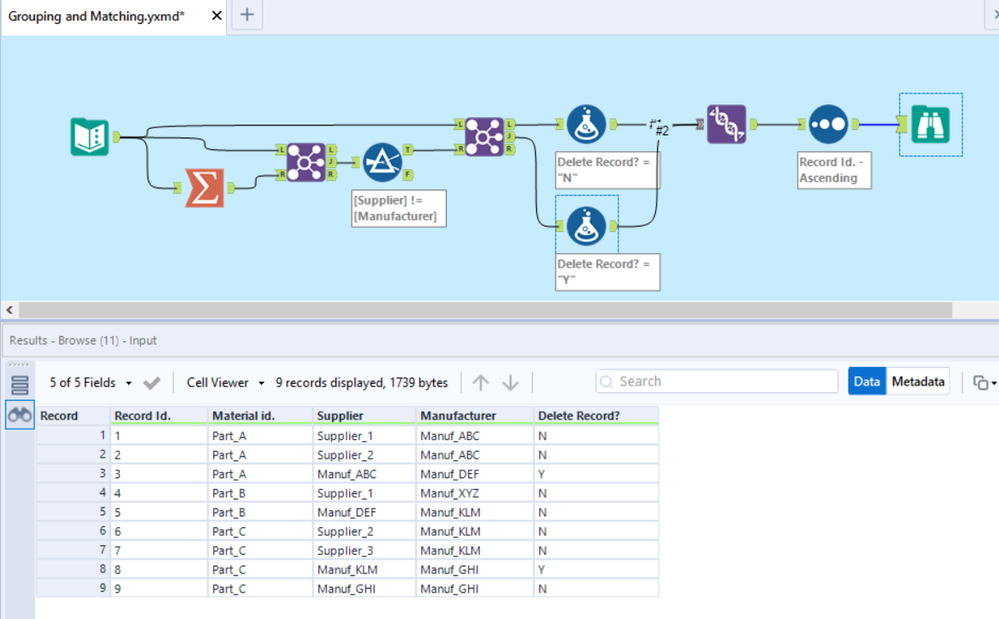Switch to the Metadata view
The width and height of the screenshot is (999, 619).
click(x=917, y=381)
